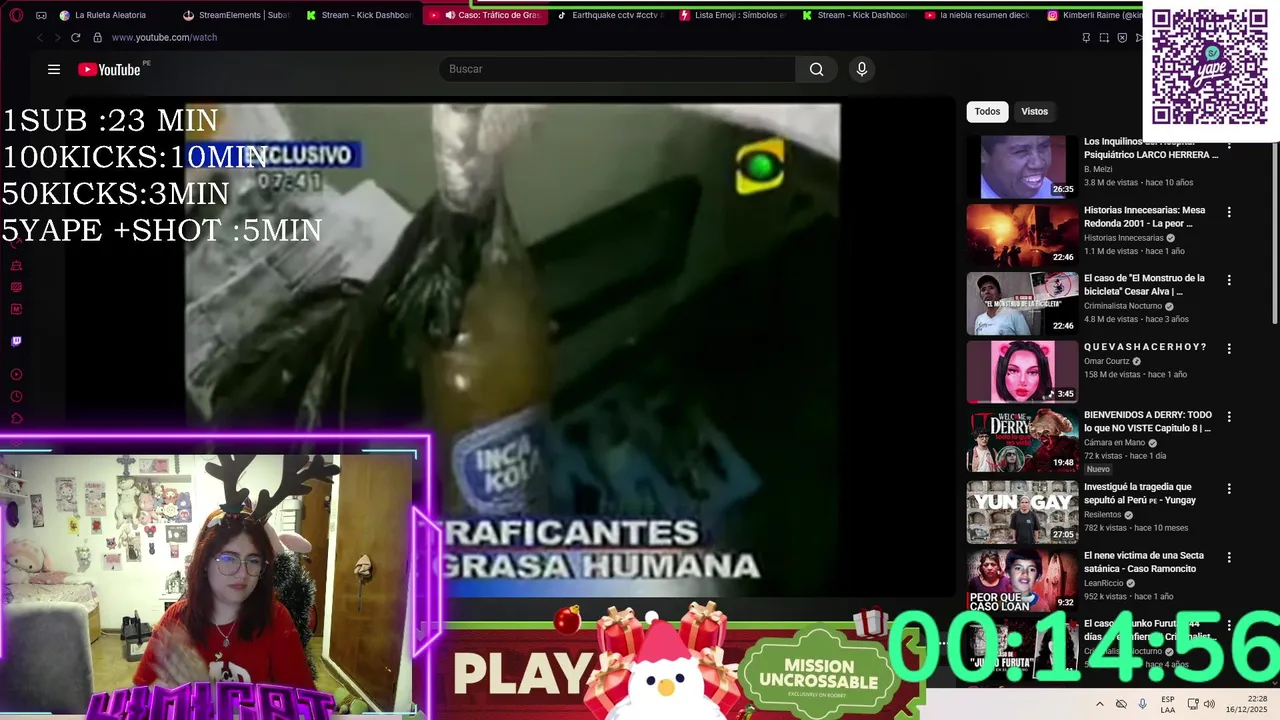The height and width of the screenshot is (720, 1280).
Task: Open the Twitch panel in the sidebar
Action: pos(16,341)
